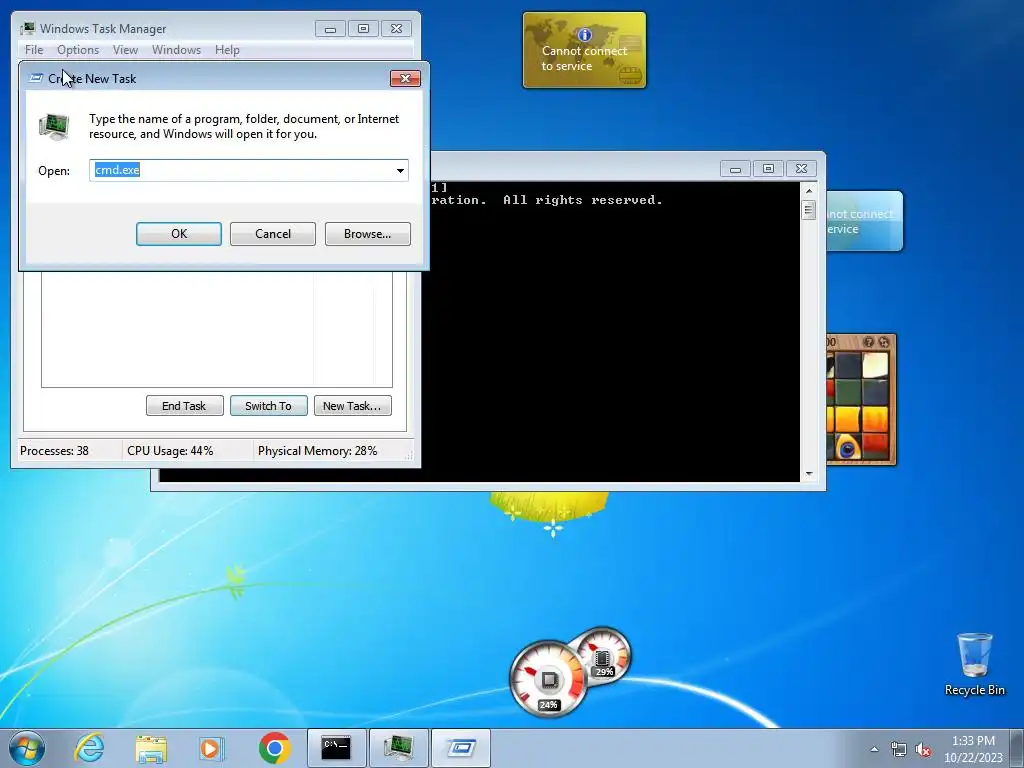Screen dimensions: 1024x768
Task: Click the picture puzzle gadget tiles
Action: 859,406
